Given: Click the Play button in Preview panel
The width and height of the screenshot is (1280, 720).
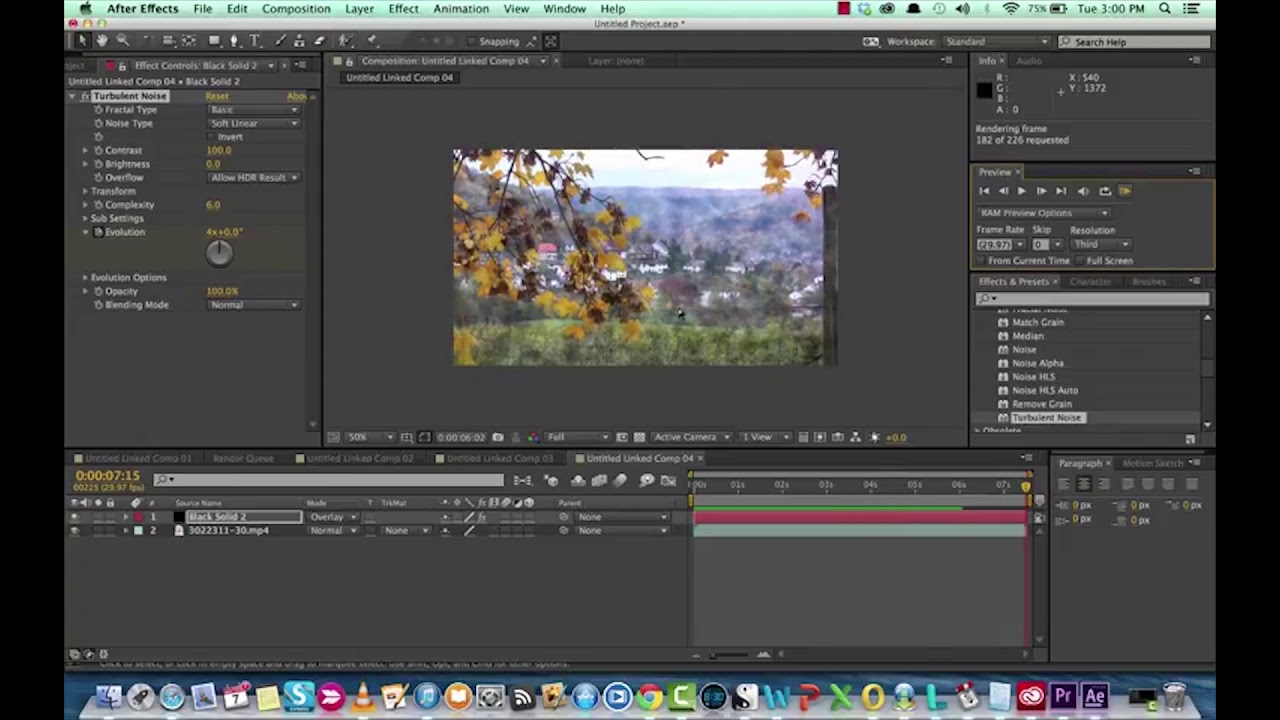Looking at the screenshot, I should point(1021,191).
